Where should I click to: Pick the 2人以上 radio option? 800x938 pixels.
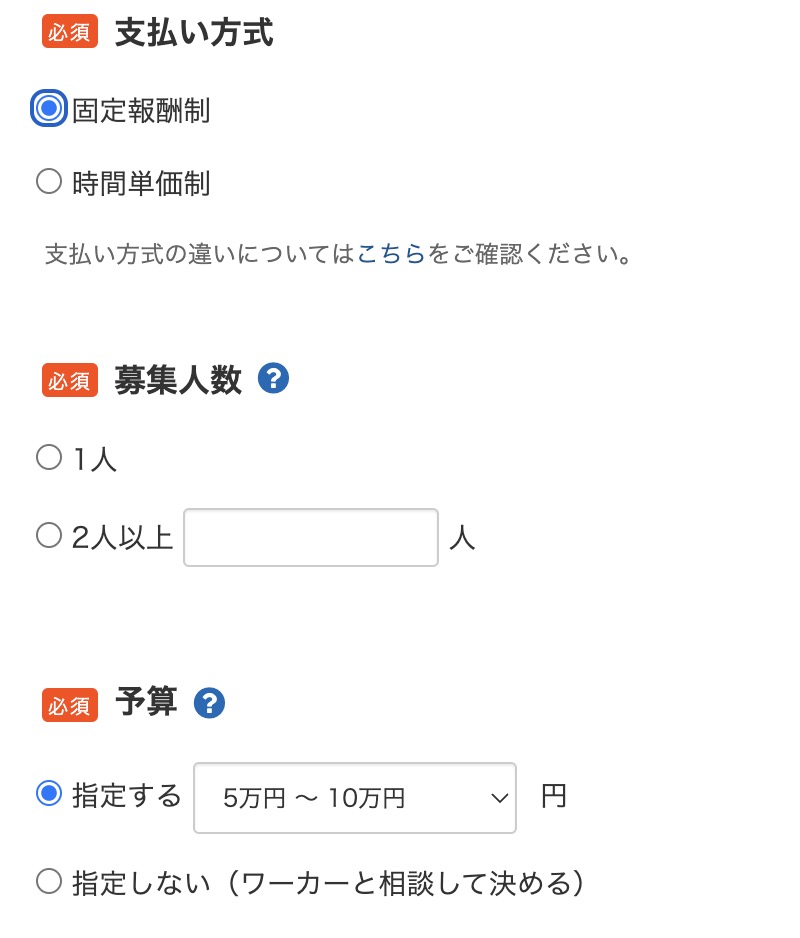coord(49,536)
